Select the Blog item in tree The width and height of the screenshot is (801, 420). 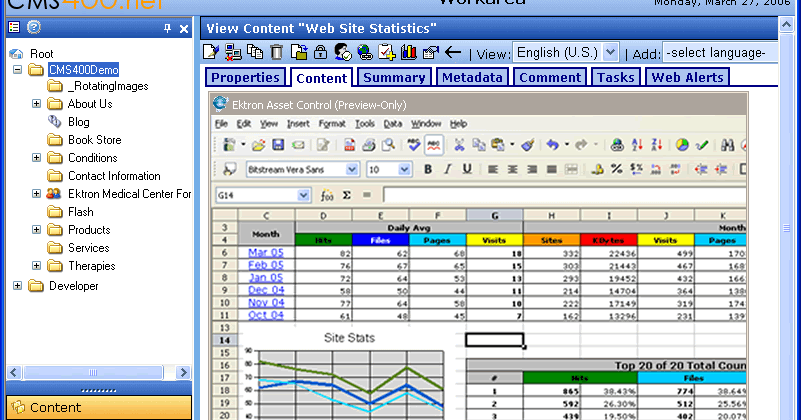(78, 122)
